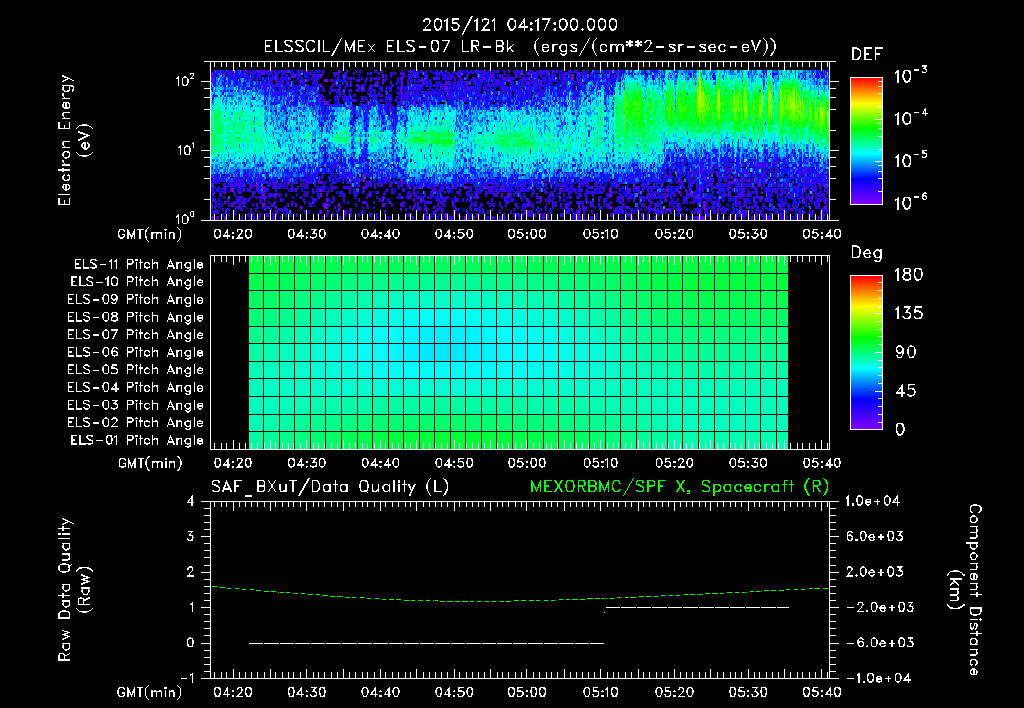The height and width of the screenshot is (708, 1024).
Task: Click the Deg pitch angle color bar
Action: [x=866, y=352]
